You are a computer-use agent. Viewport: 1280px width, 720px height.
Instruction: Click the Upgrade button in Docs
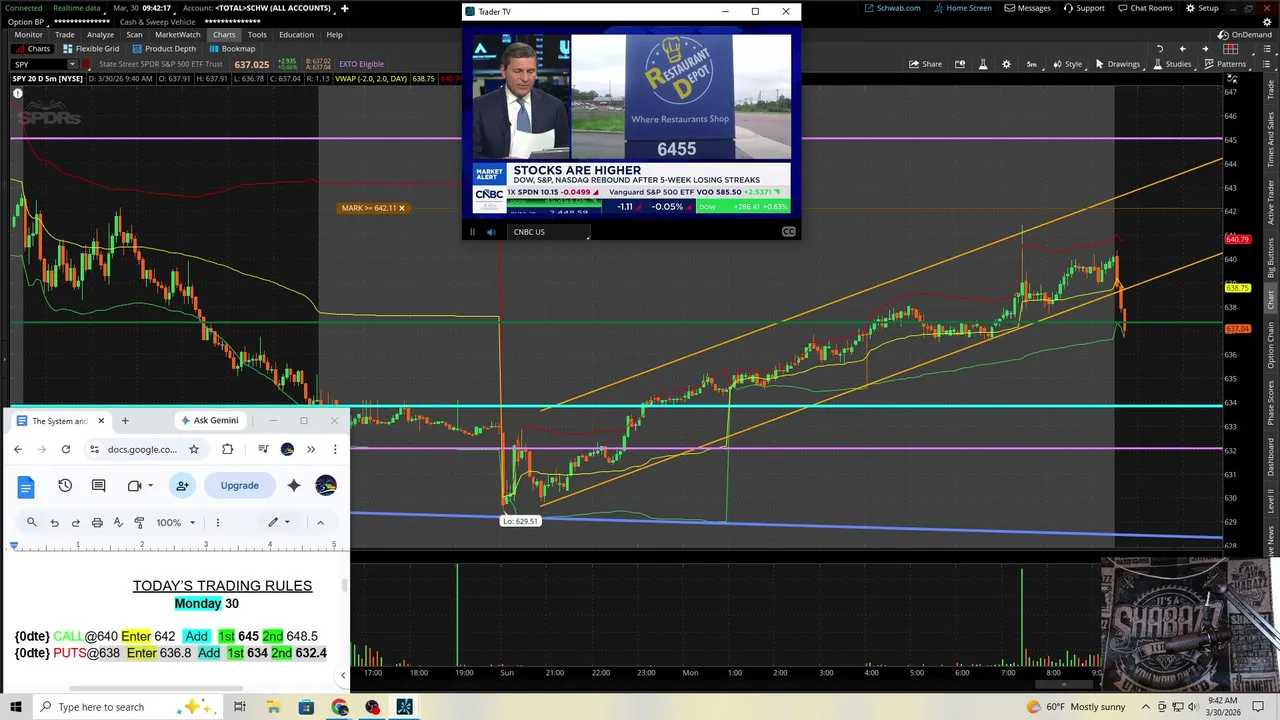pos(239,485)
